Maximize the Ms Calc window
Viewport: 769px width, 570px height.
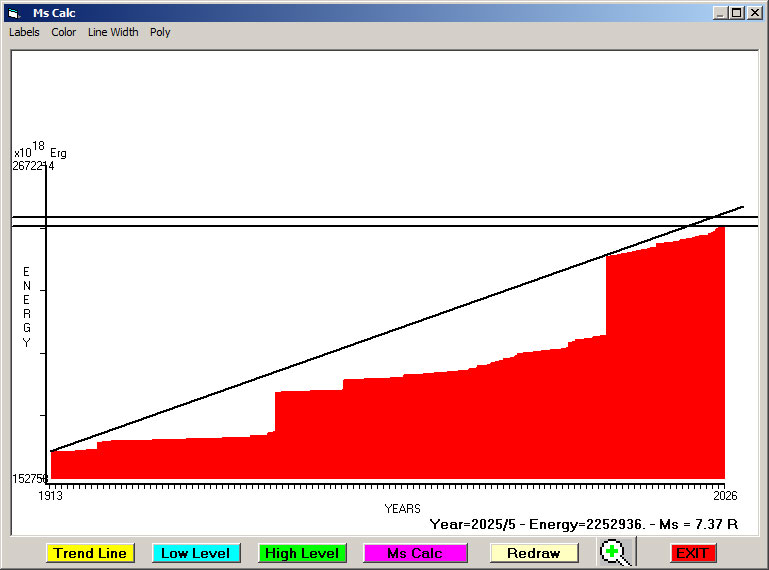pyautogui.click(x=737, y=13)
